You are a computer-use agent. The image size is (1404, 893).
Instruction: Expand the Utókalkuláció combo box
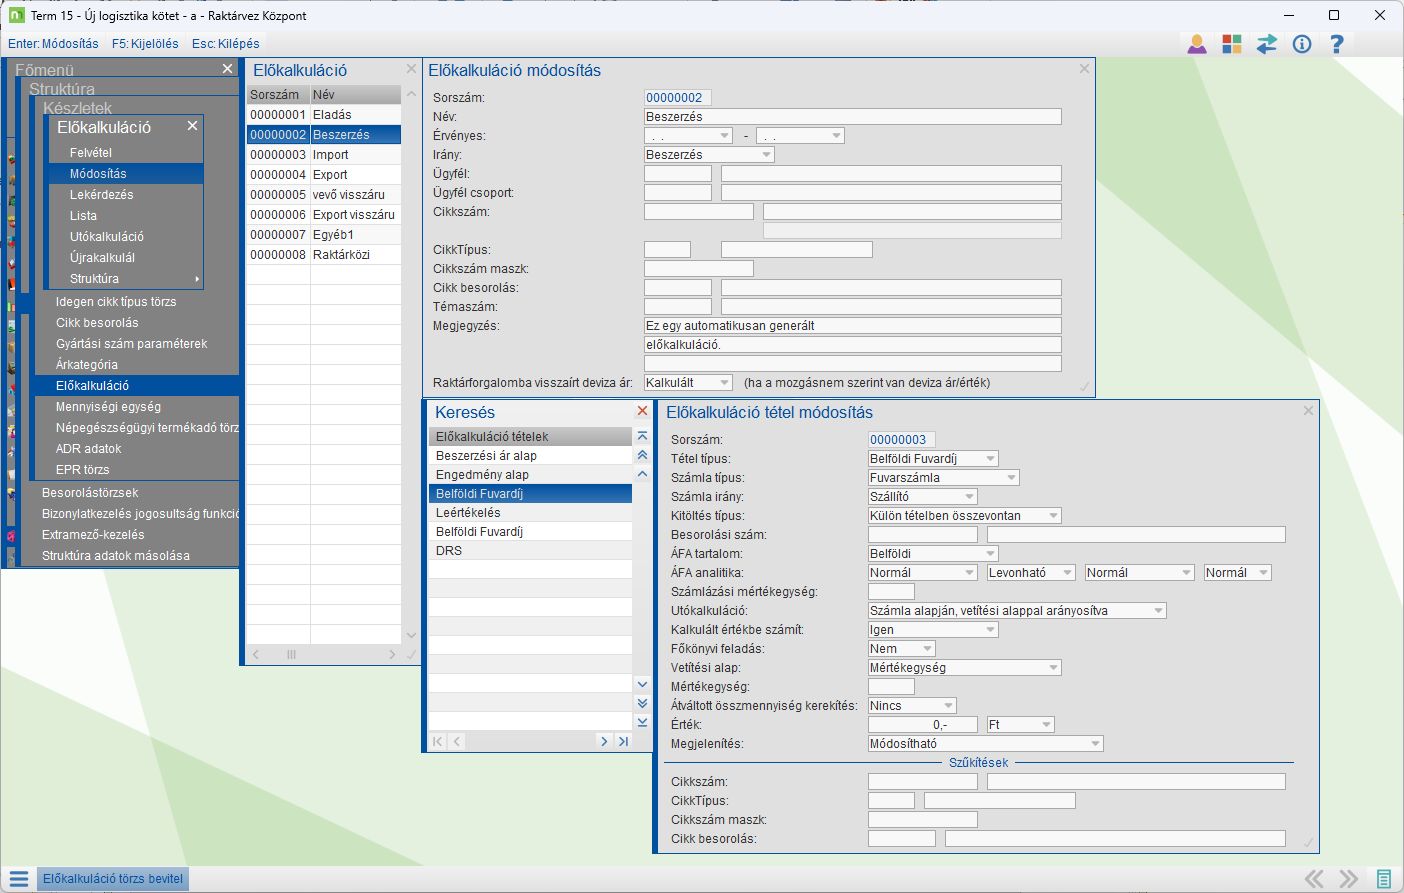pyautogui.click(x=1158, y=611)
